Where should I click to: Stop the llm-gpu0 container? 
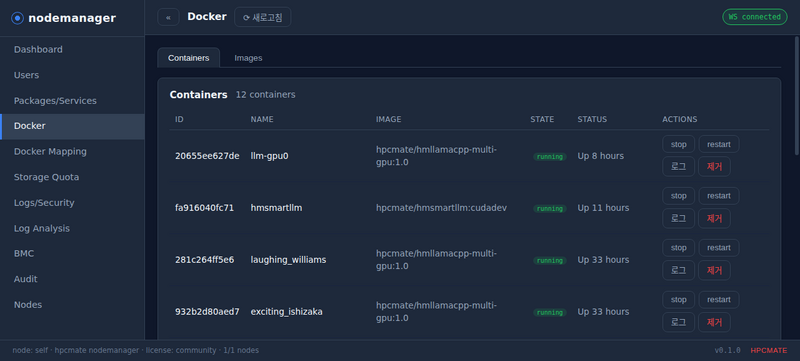click(679, 144)
